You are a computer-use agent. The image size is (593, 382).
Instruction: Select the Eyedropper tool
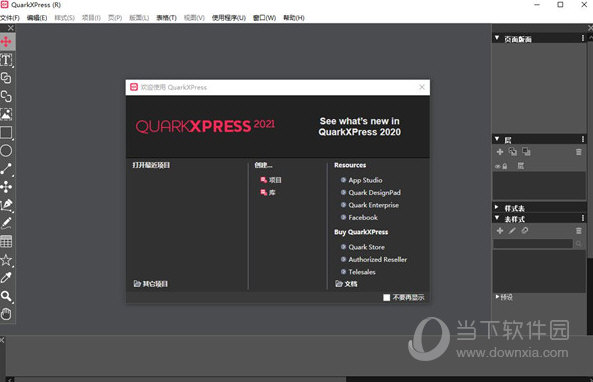(x=6, y=278)
